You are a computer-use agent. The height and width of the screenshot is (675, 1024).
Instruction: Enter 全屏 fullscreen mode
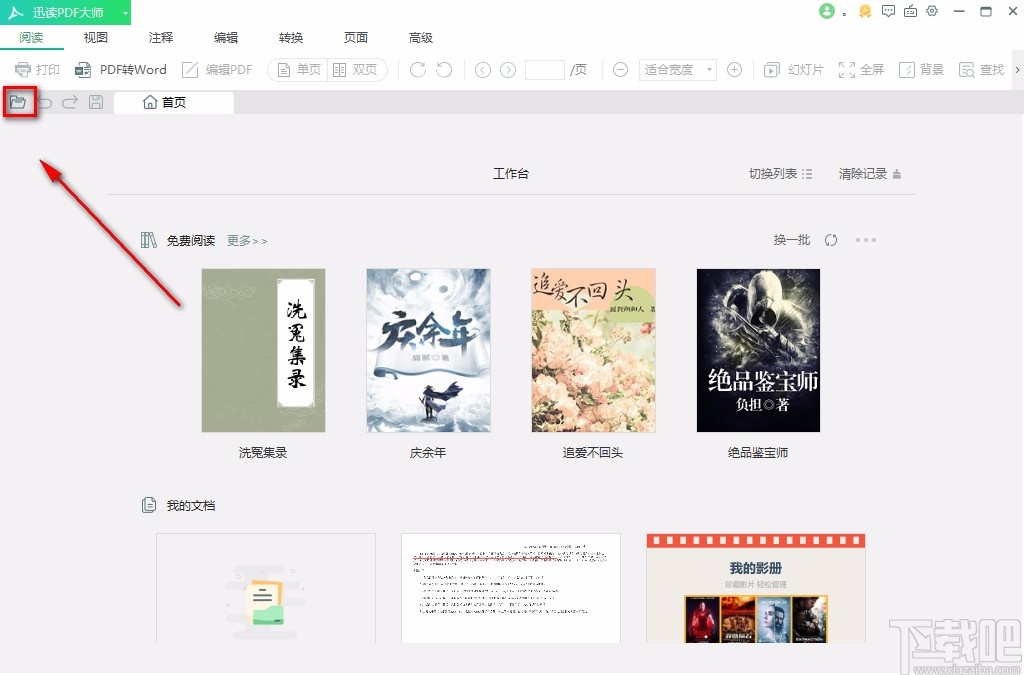(861, 70)
